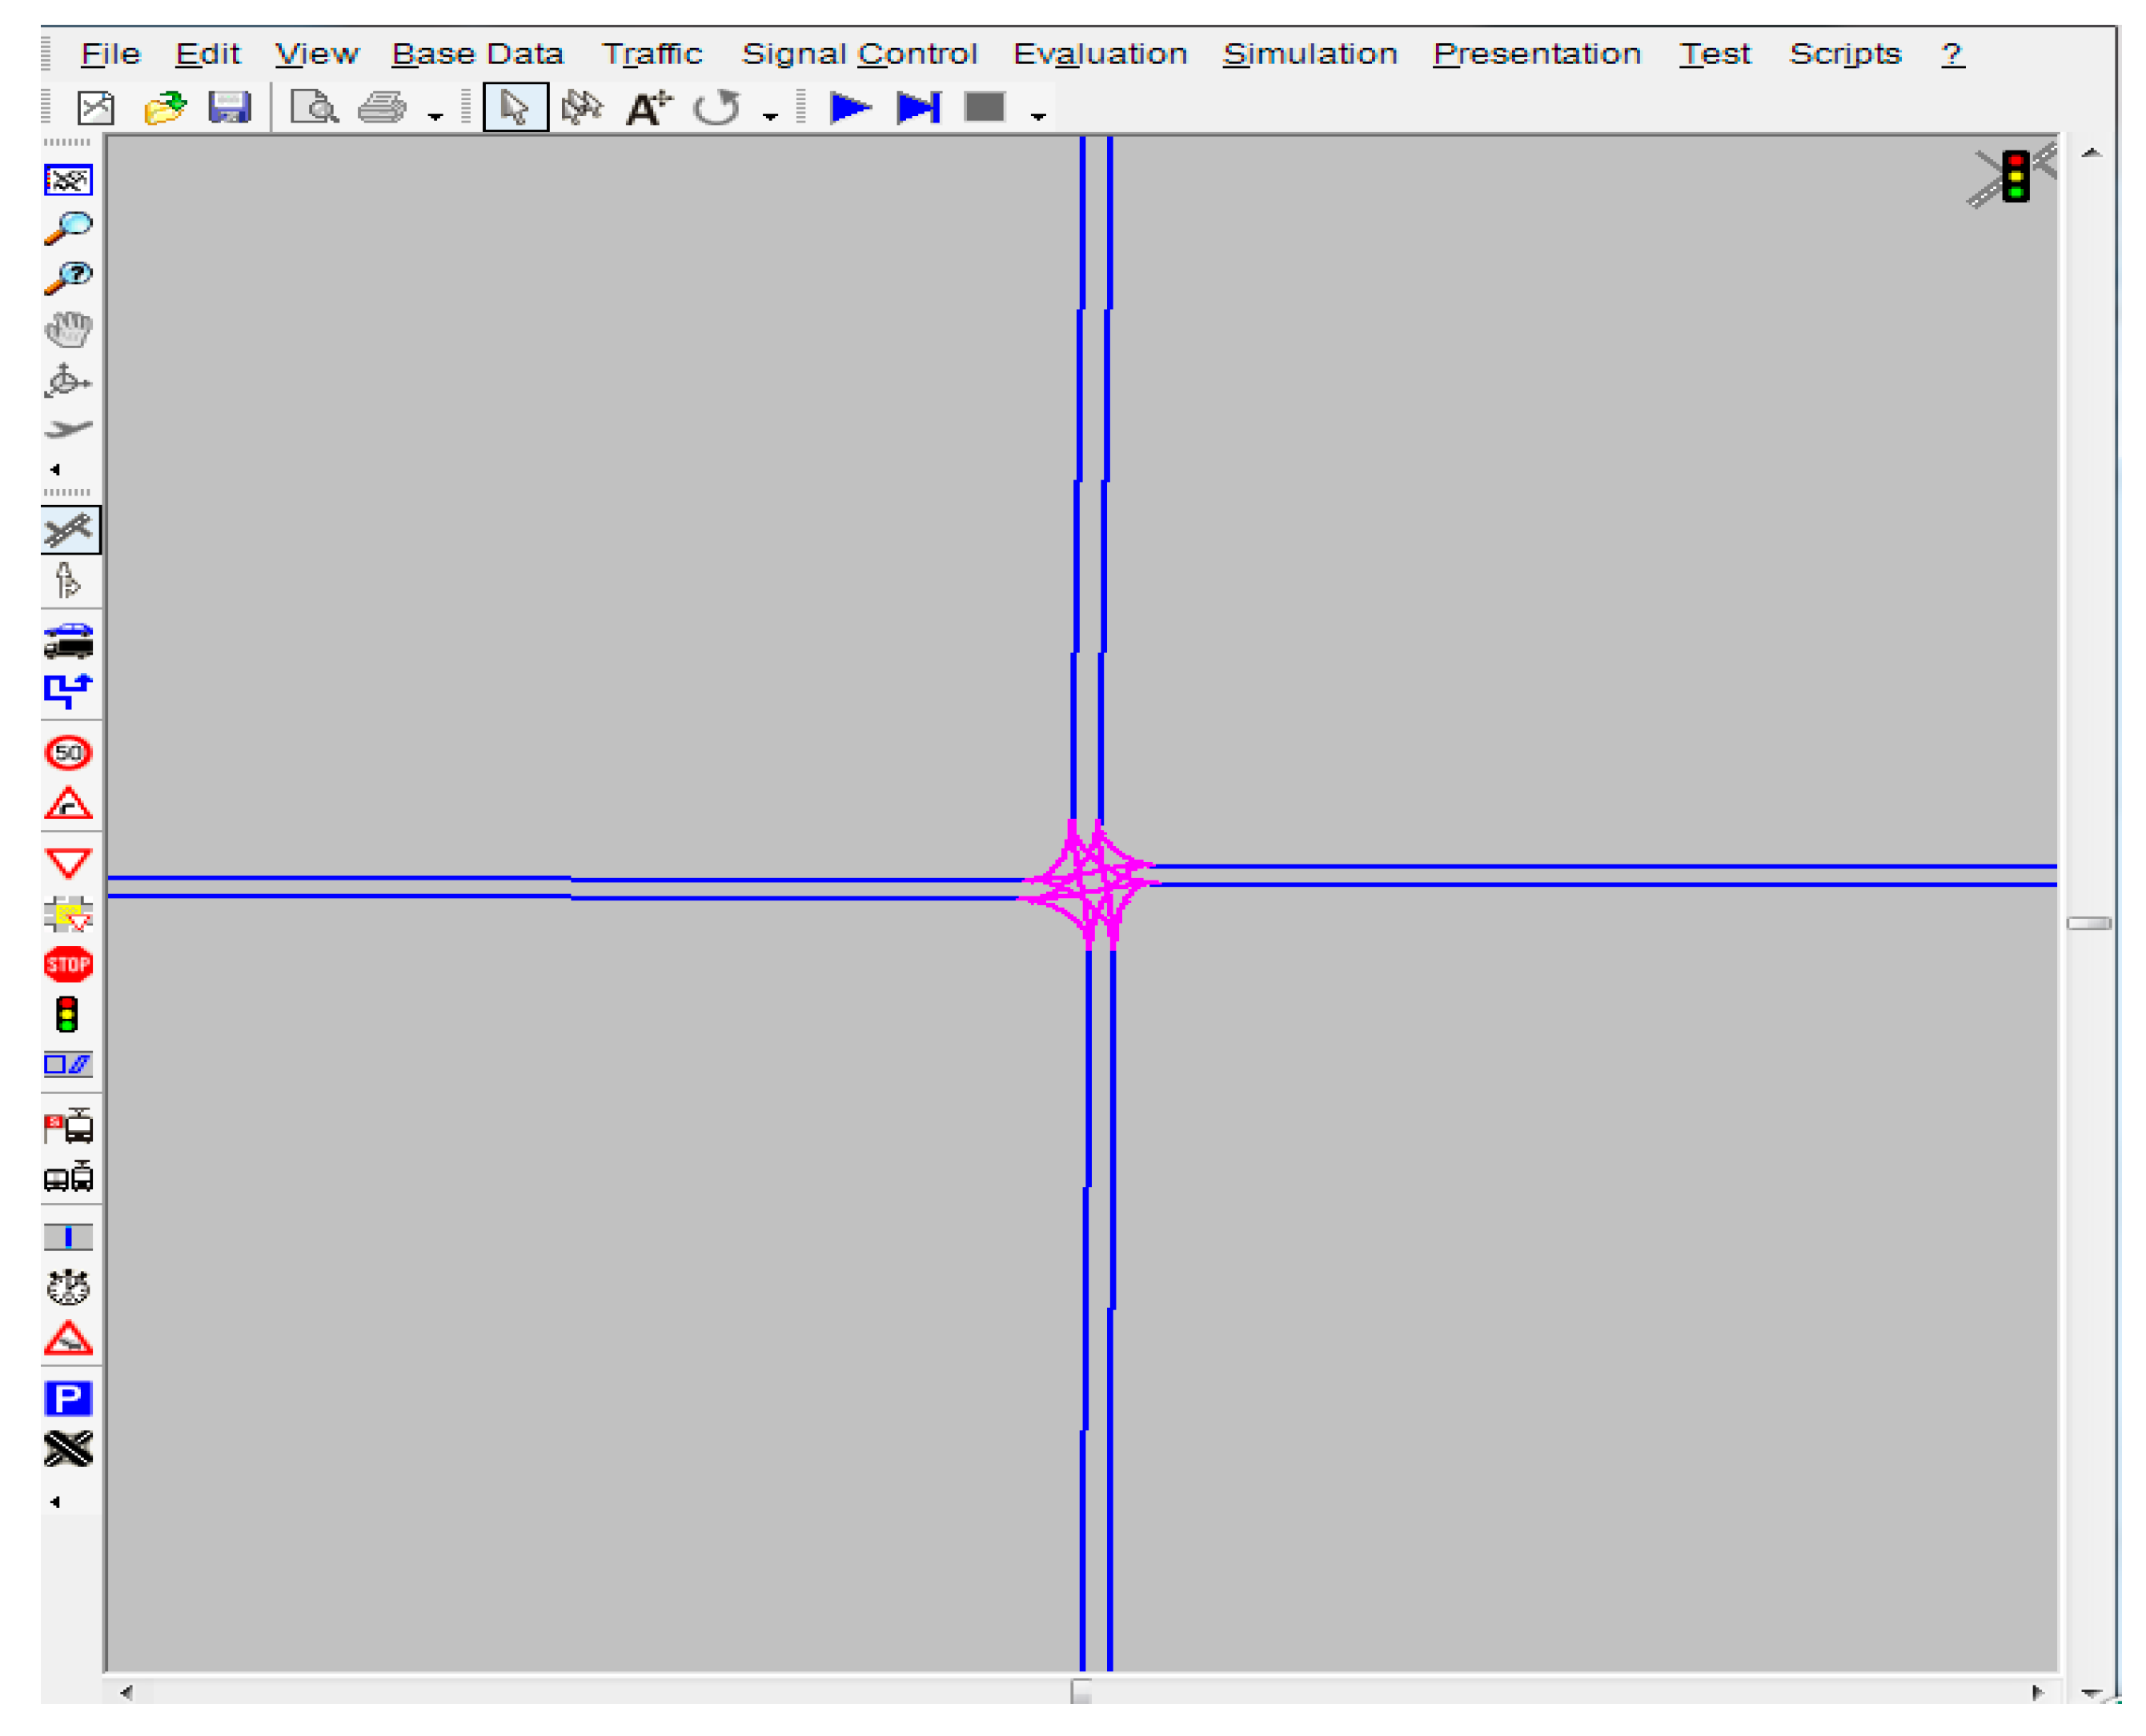Start simulation with continuous play button
Viewport: 2146px width, 1736px height.
(x=850, y=107)
